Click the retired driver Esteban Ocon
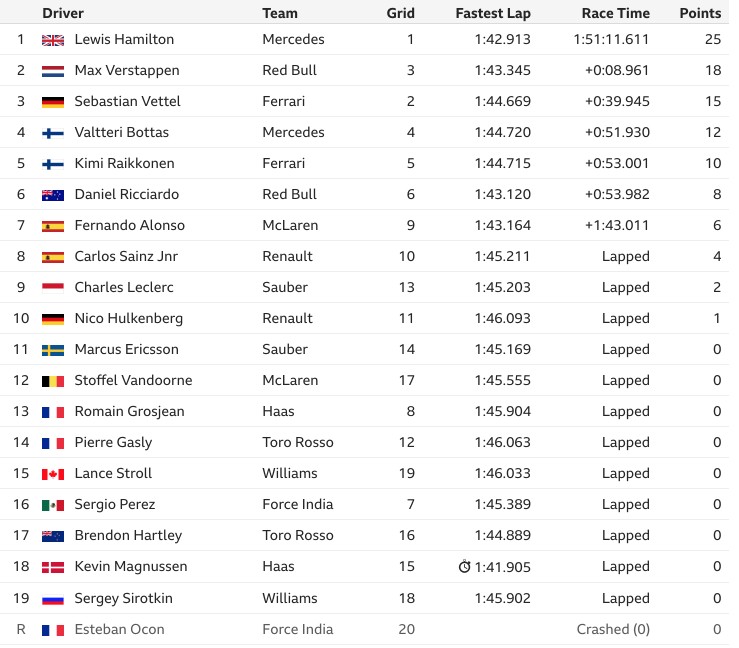739x648 pixels. tap(119, 629)
